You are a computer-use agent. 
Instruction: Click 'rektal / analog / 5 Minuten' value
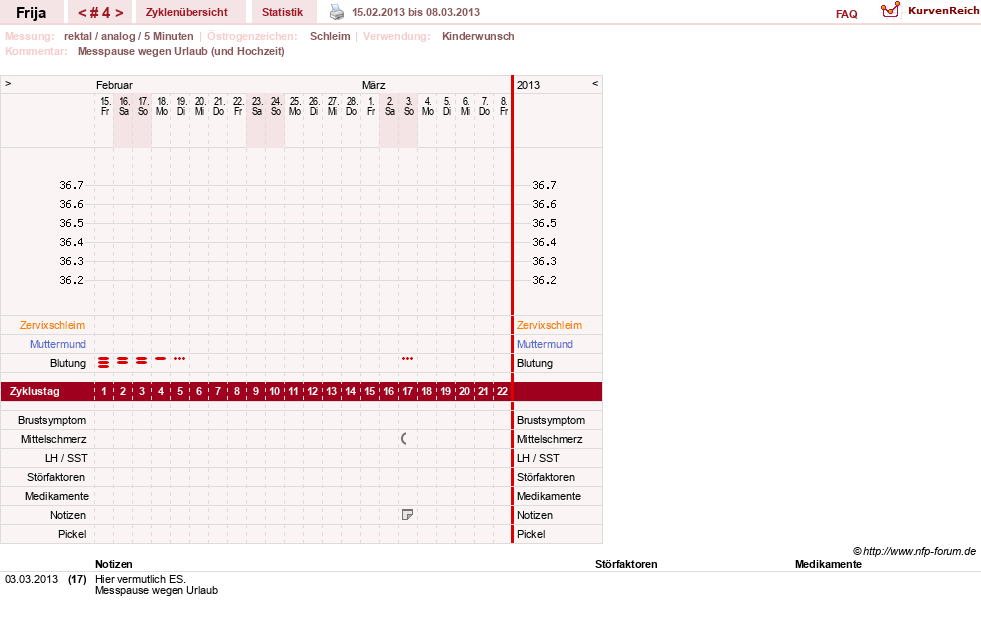pos(128,36)
